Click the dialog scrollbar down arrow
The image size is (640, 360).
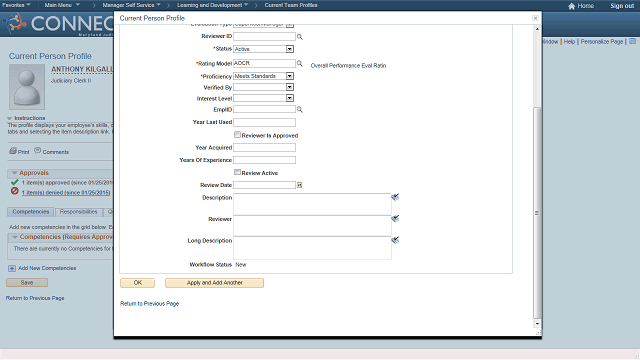[x=537, y=324]
